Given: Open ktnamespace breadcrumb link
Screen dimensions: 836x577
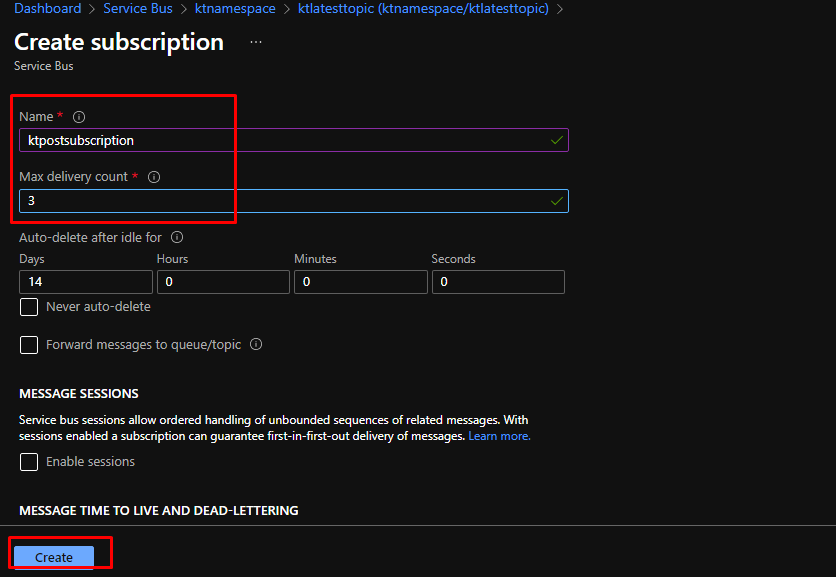Looking at the screenshot, I should [234, 9].
